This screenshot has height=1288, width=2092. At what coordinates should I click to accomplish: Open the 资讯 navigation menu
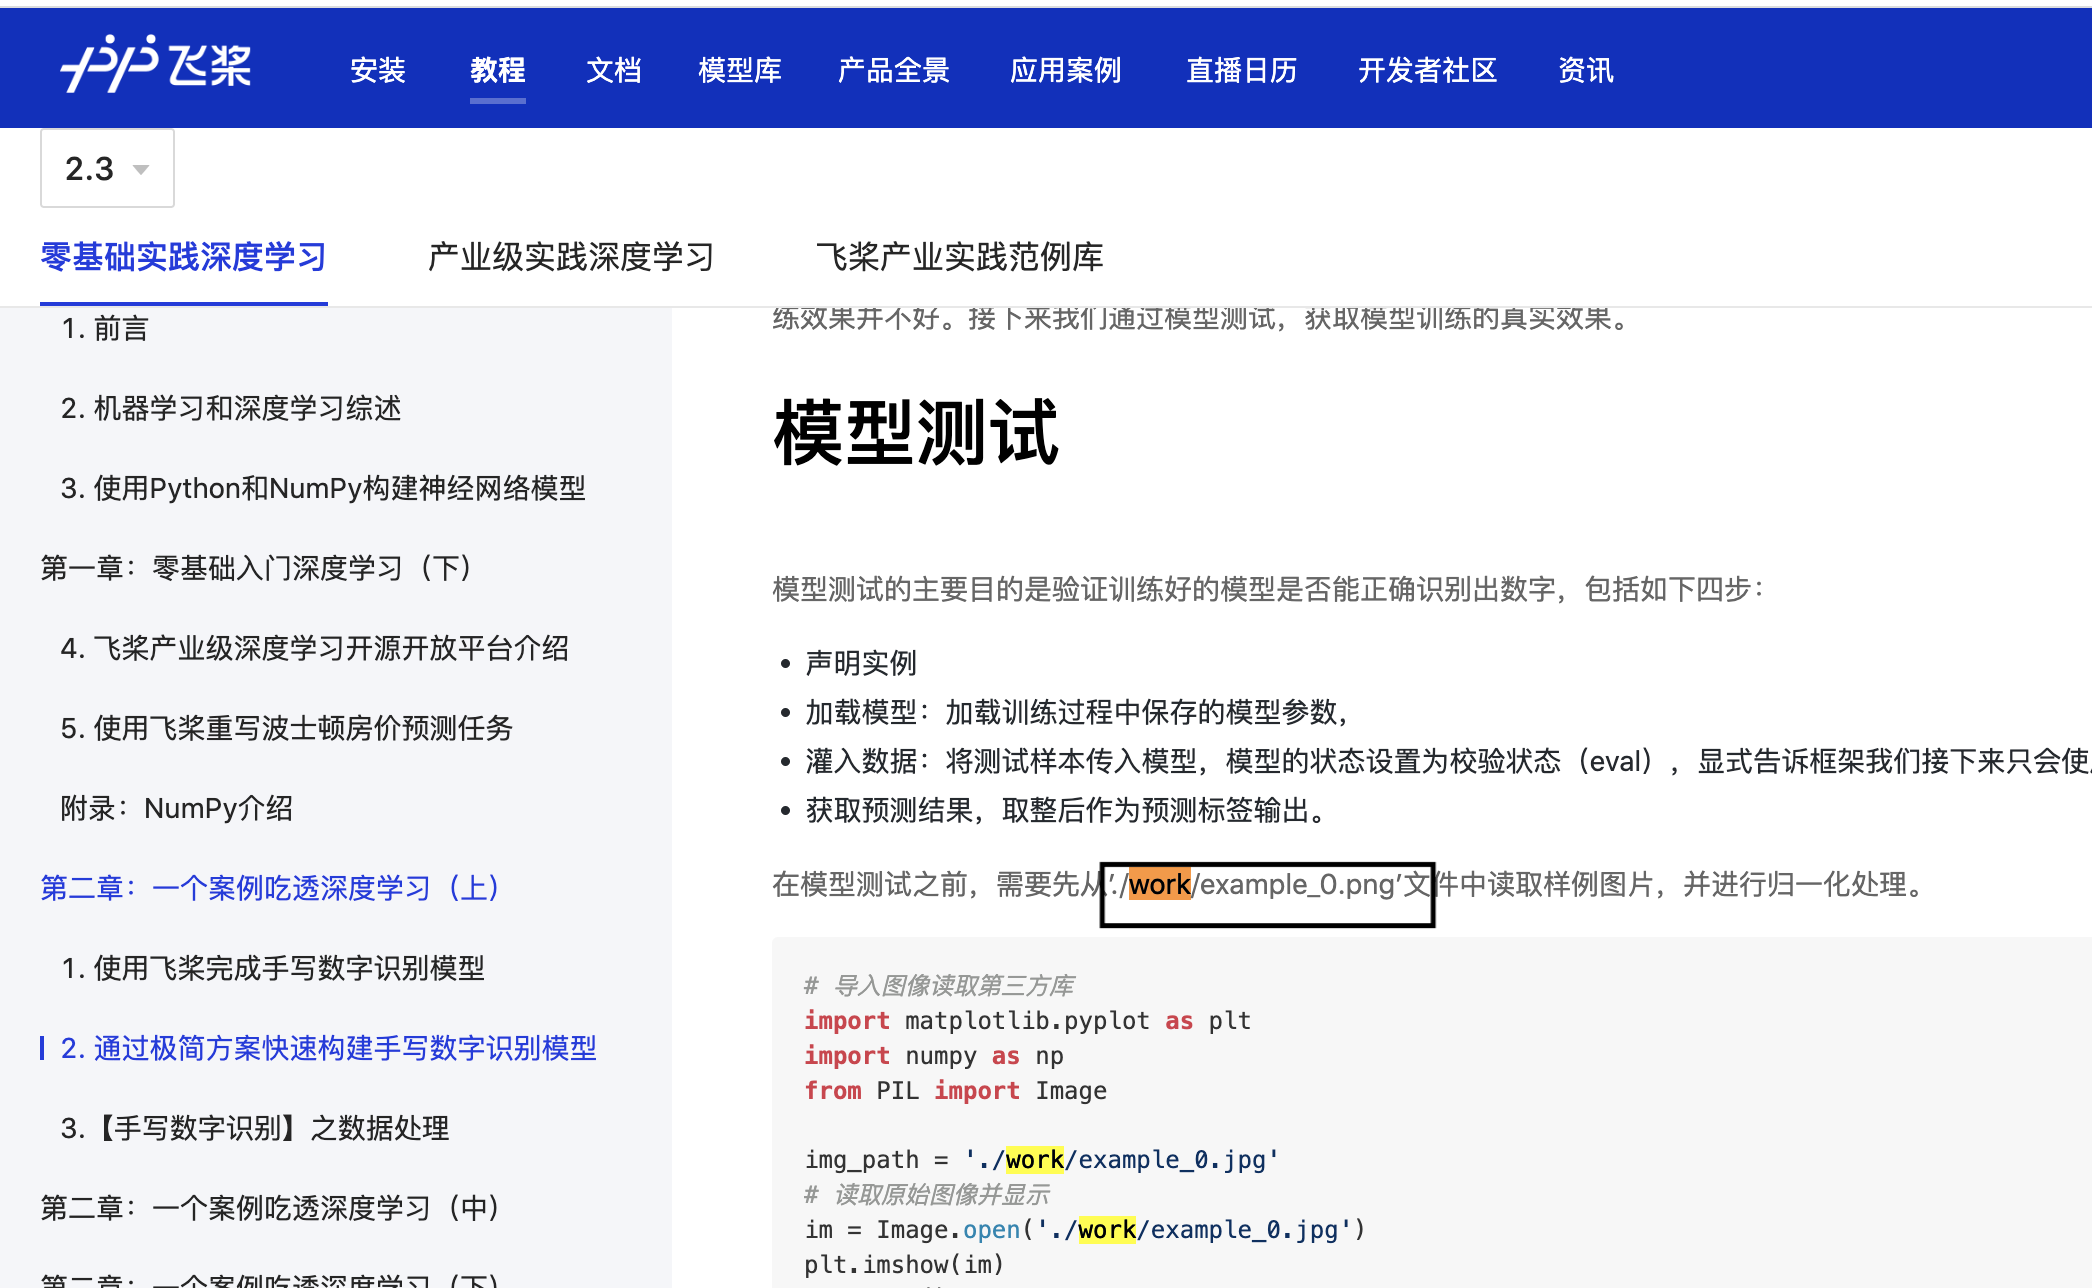coord(1584,70)
